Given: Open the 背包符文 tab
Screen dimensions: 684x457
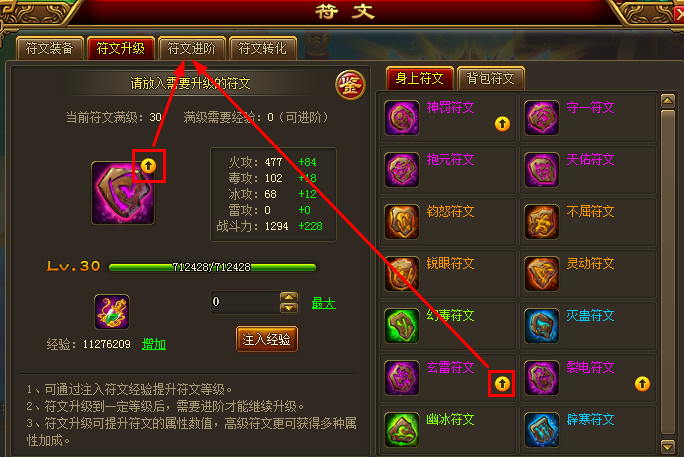Looking at the screenshot, I should click(490, 78).
